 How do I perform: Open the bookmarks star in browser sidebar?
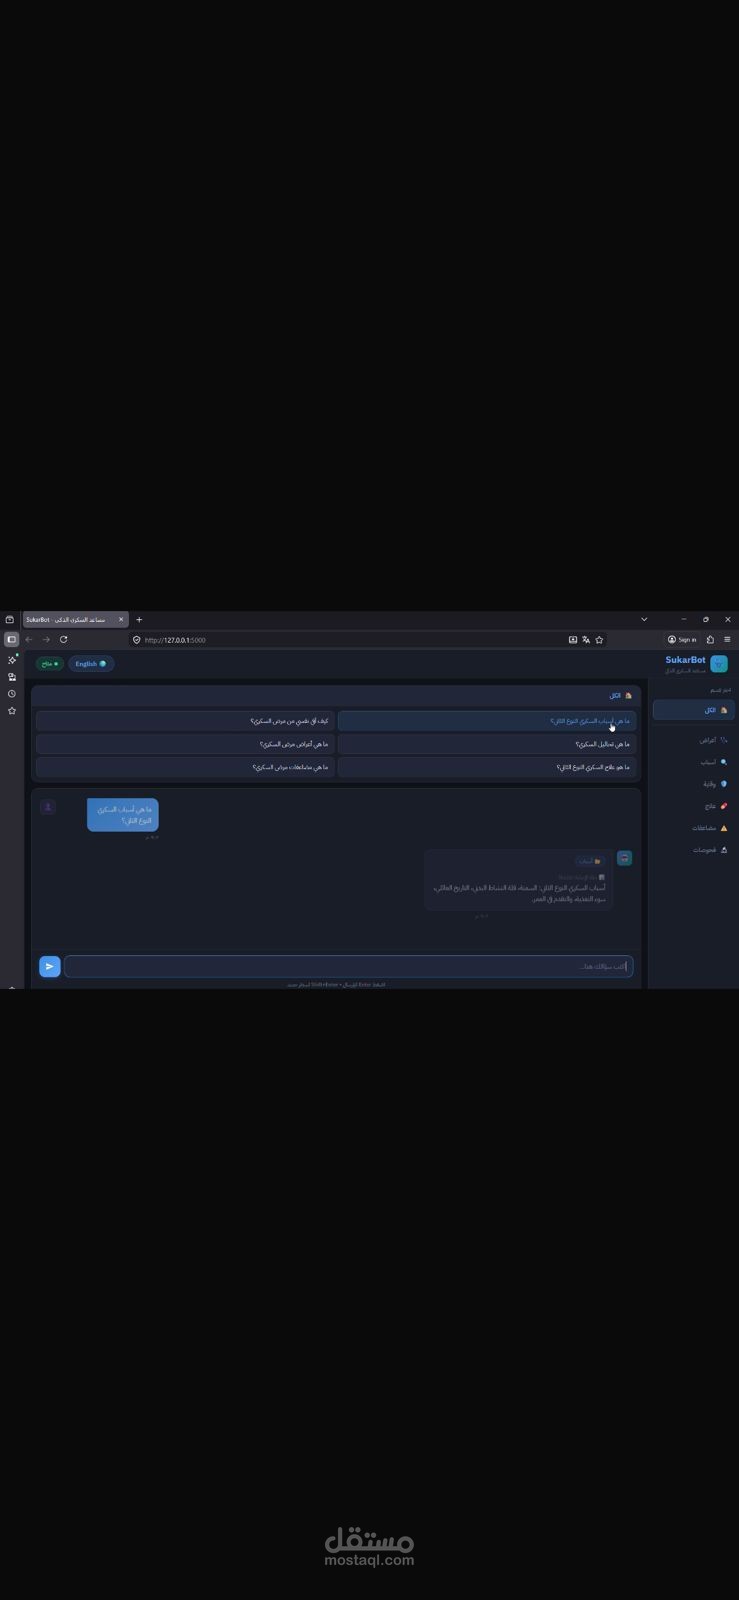point(12,711)
